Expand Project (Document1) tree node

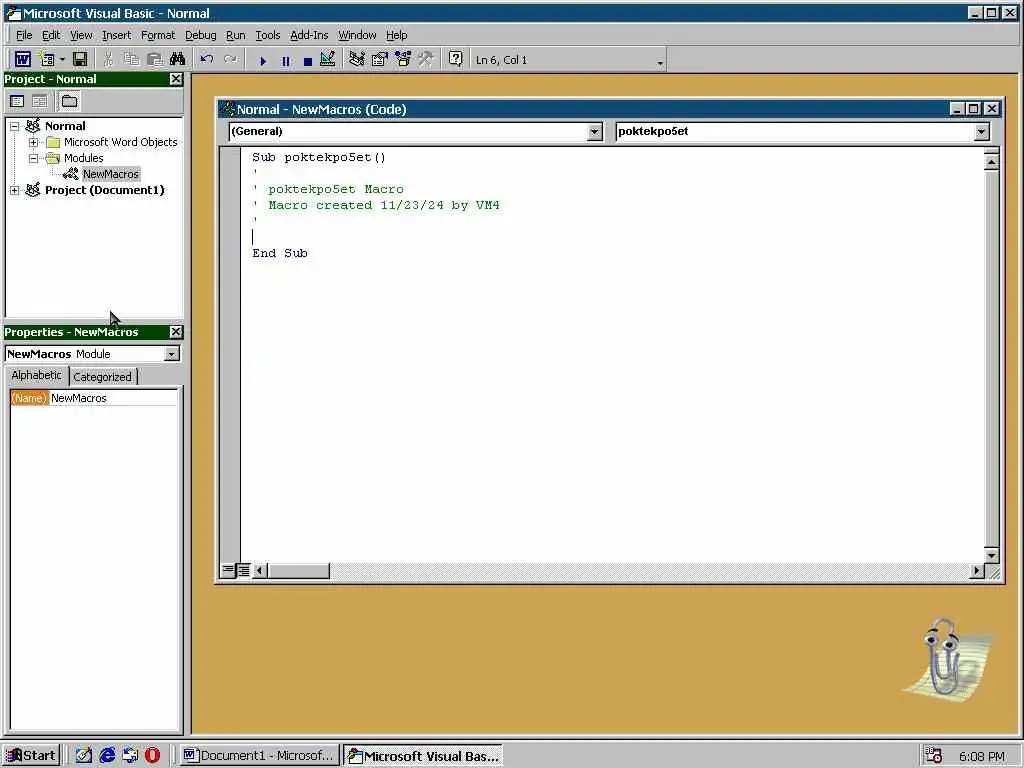[14, 190]
